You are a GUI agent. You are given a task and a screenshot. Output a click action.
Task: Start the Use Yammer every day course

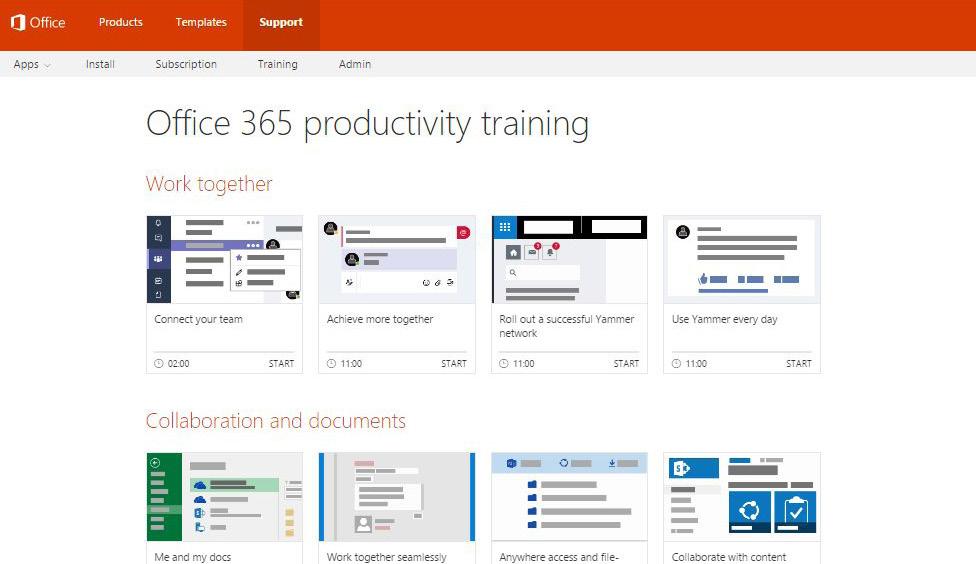[799, 364]
